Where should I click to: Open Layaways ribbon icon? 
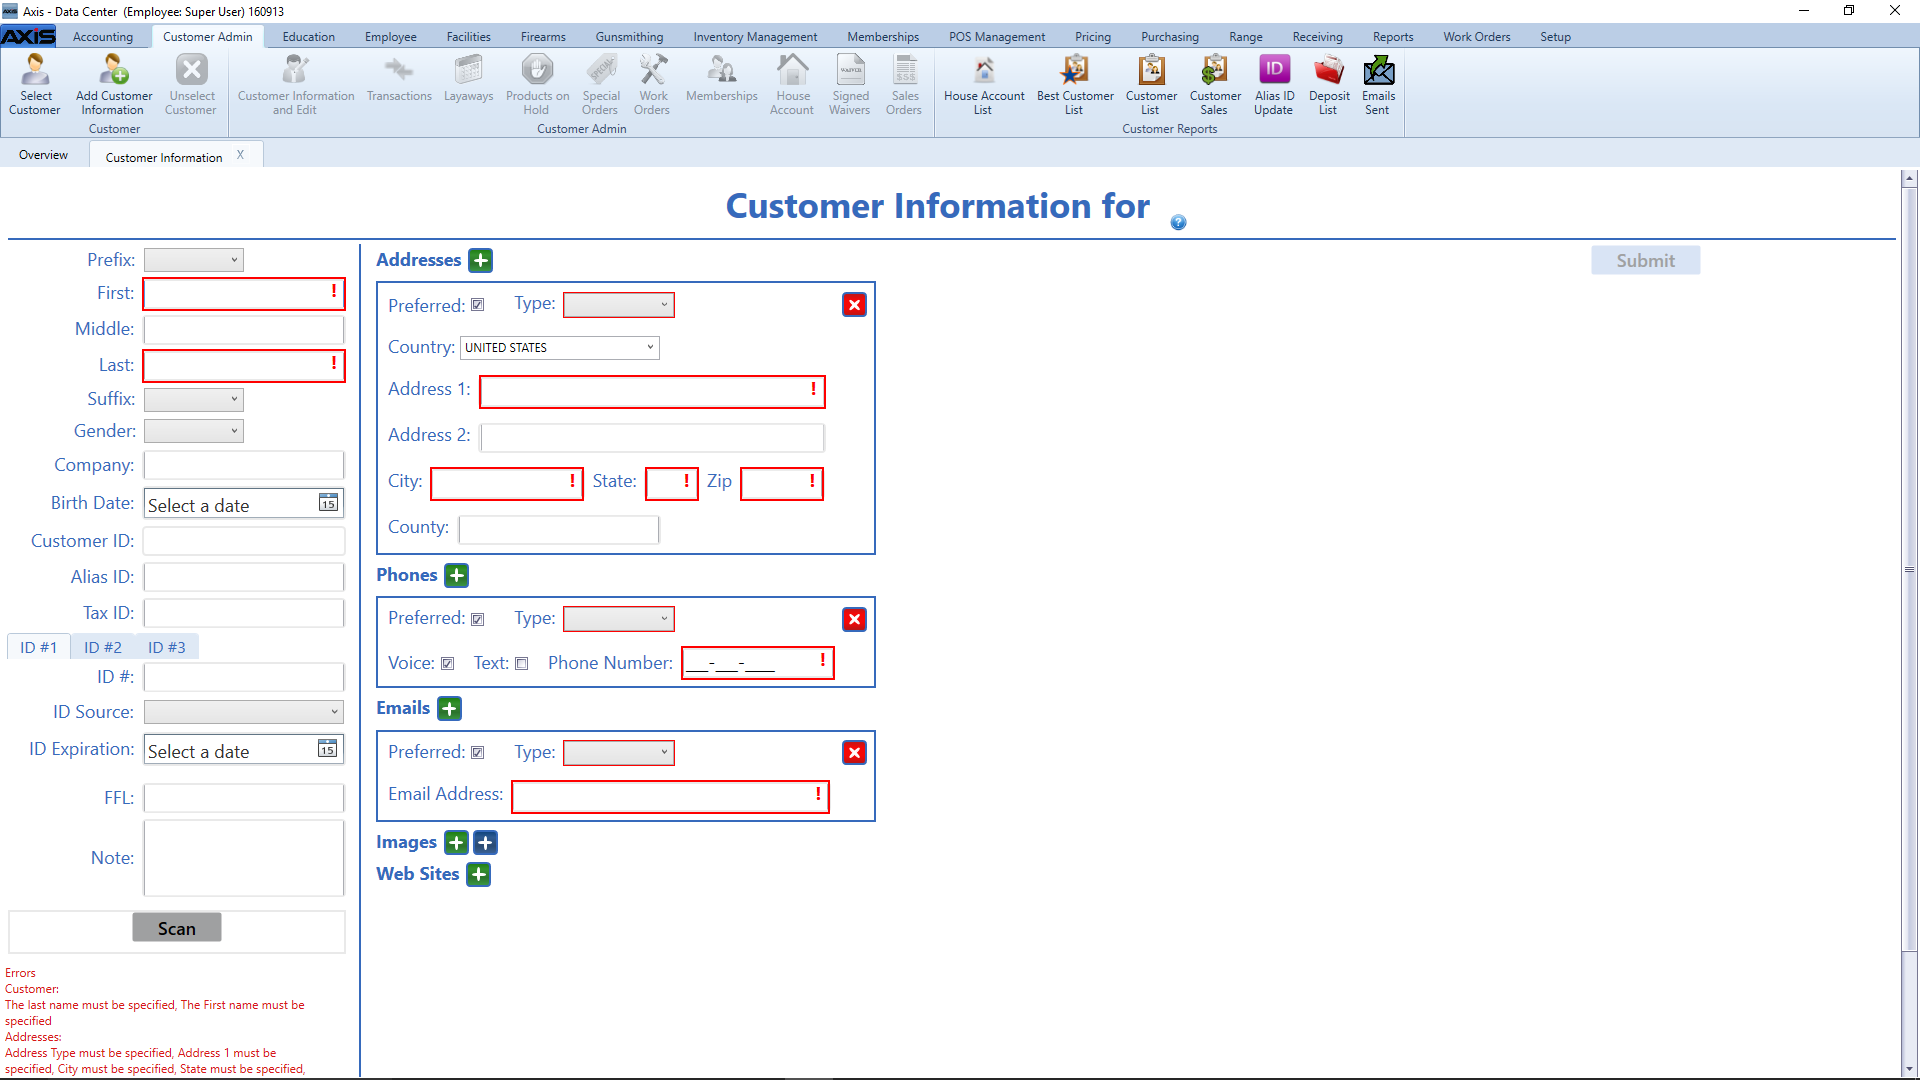(468, 80)
